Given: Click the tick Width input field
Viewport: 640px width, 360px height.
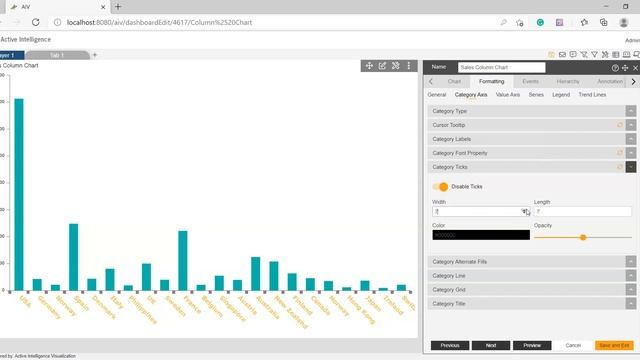Looking at the screenshot, I should (x=481, y=211).
